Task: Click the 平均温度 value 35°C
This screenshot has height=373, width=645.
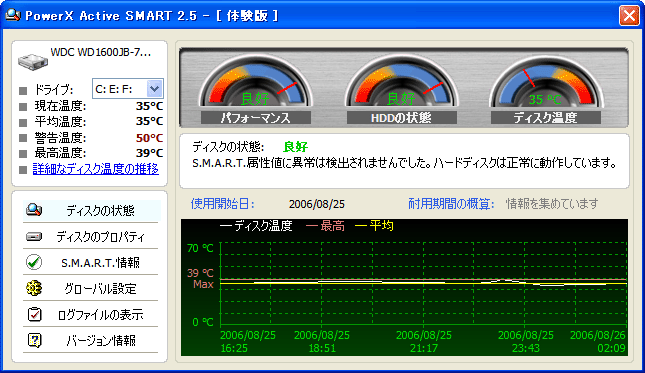Action: [149, 121]
